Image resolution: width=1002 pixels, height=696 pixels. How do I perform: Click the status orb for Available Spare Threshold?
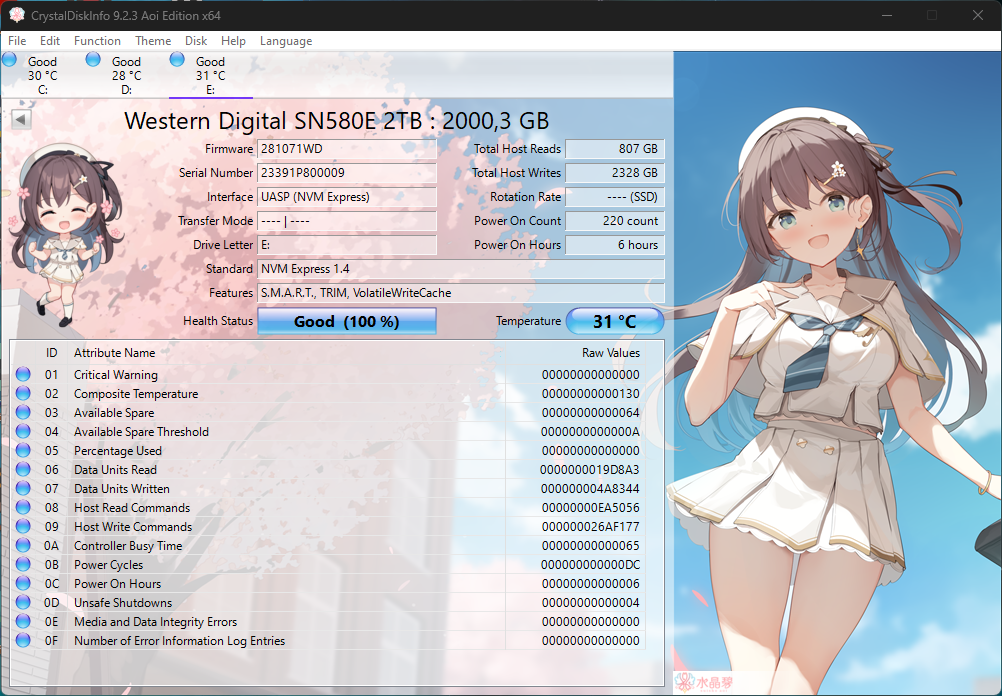(23, 431)
